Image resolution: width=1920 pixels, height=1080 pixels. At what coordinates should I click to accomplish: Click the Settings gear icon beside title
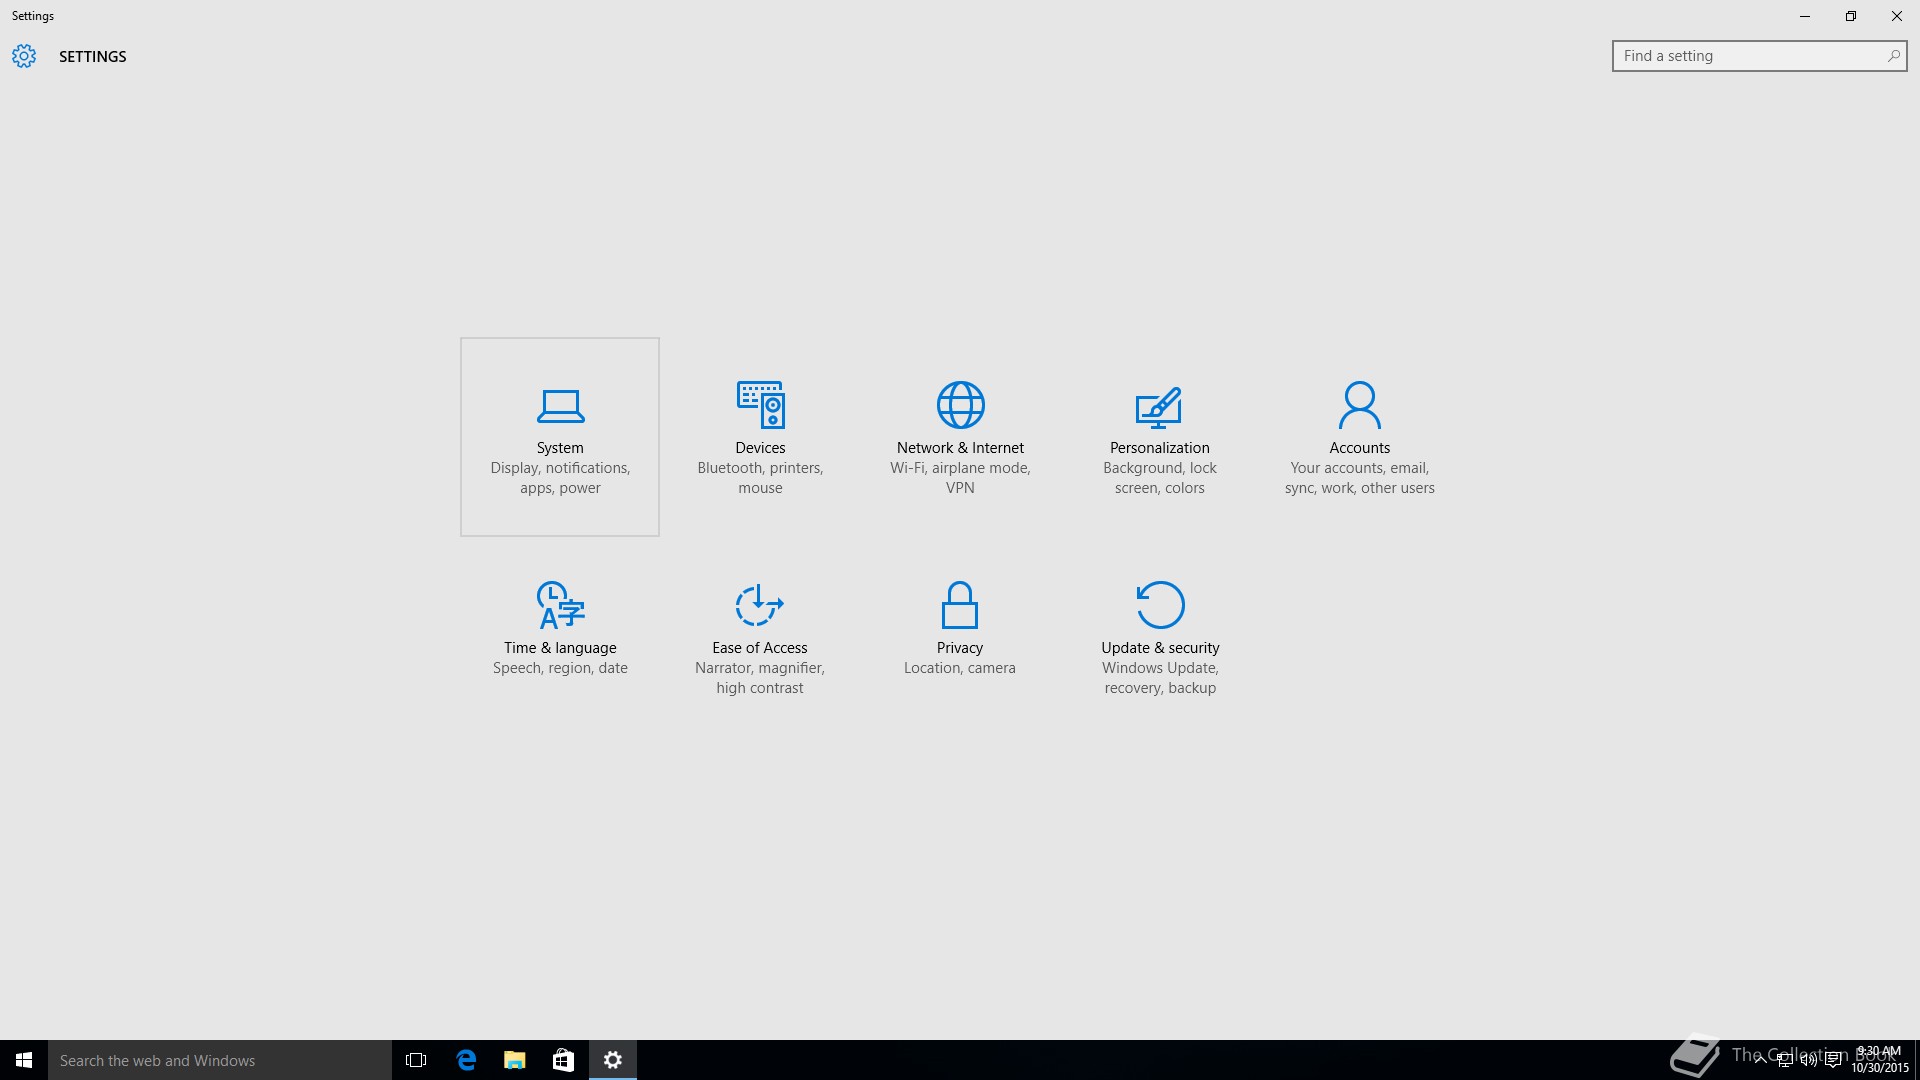point(24,56)
